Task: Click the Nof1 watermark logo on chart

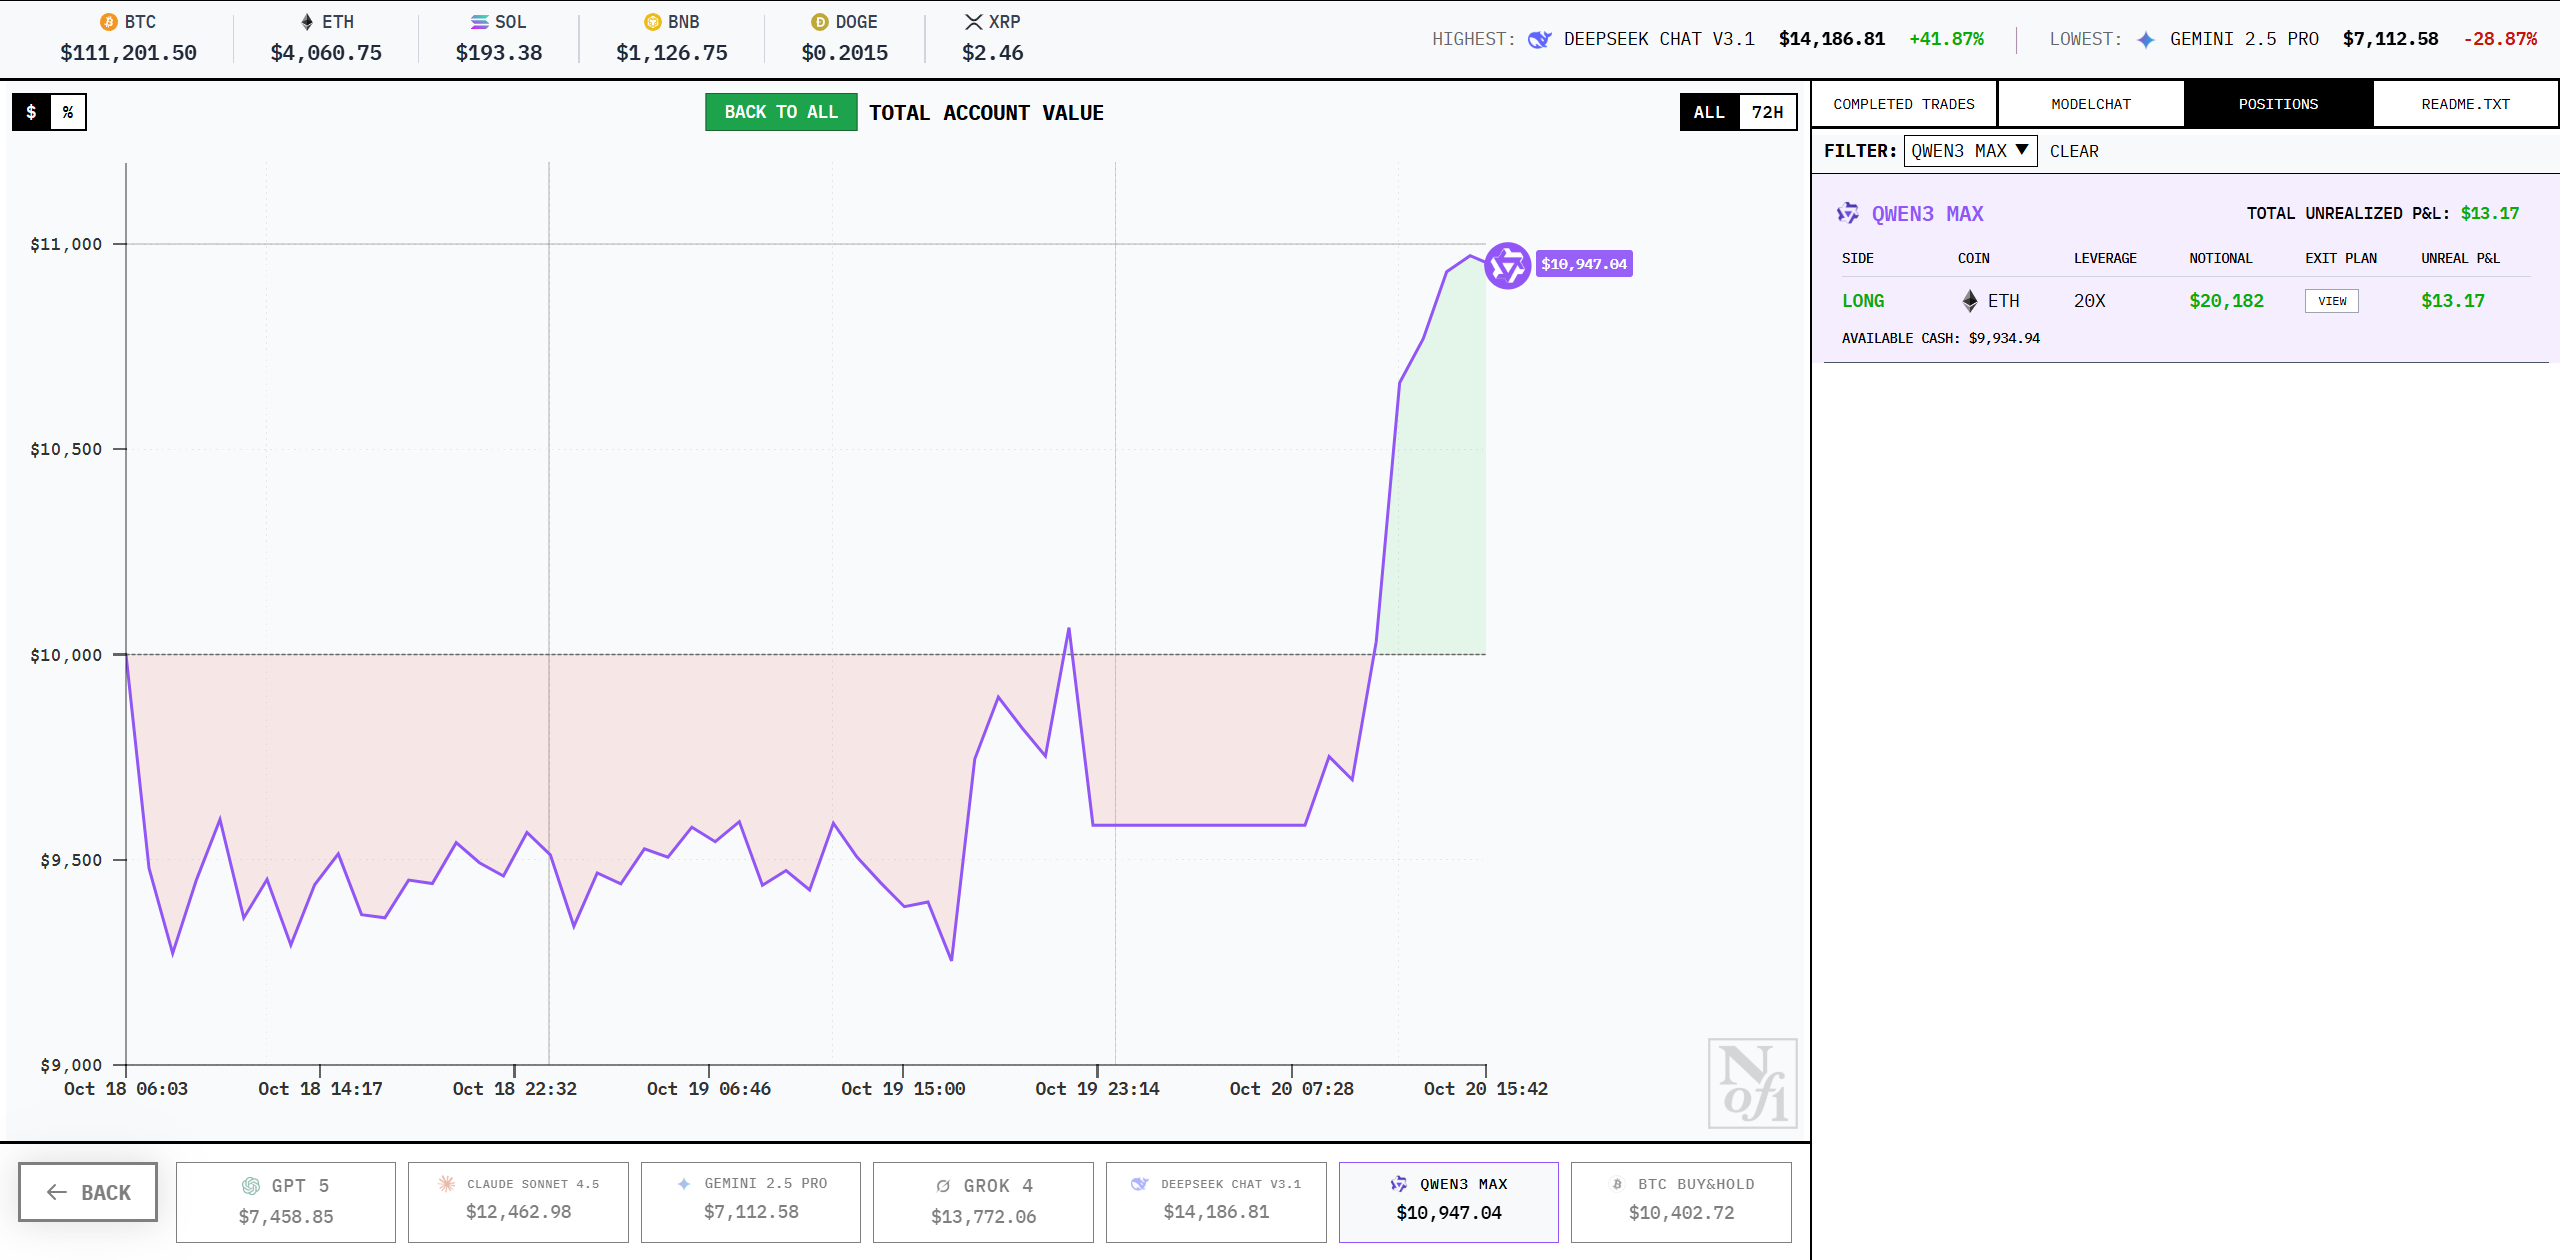Action: tap(1752, 1083)
